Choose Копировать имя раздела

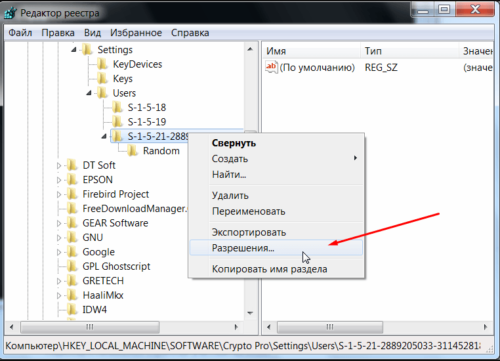pyautogui.click(x=276, y=269)
